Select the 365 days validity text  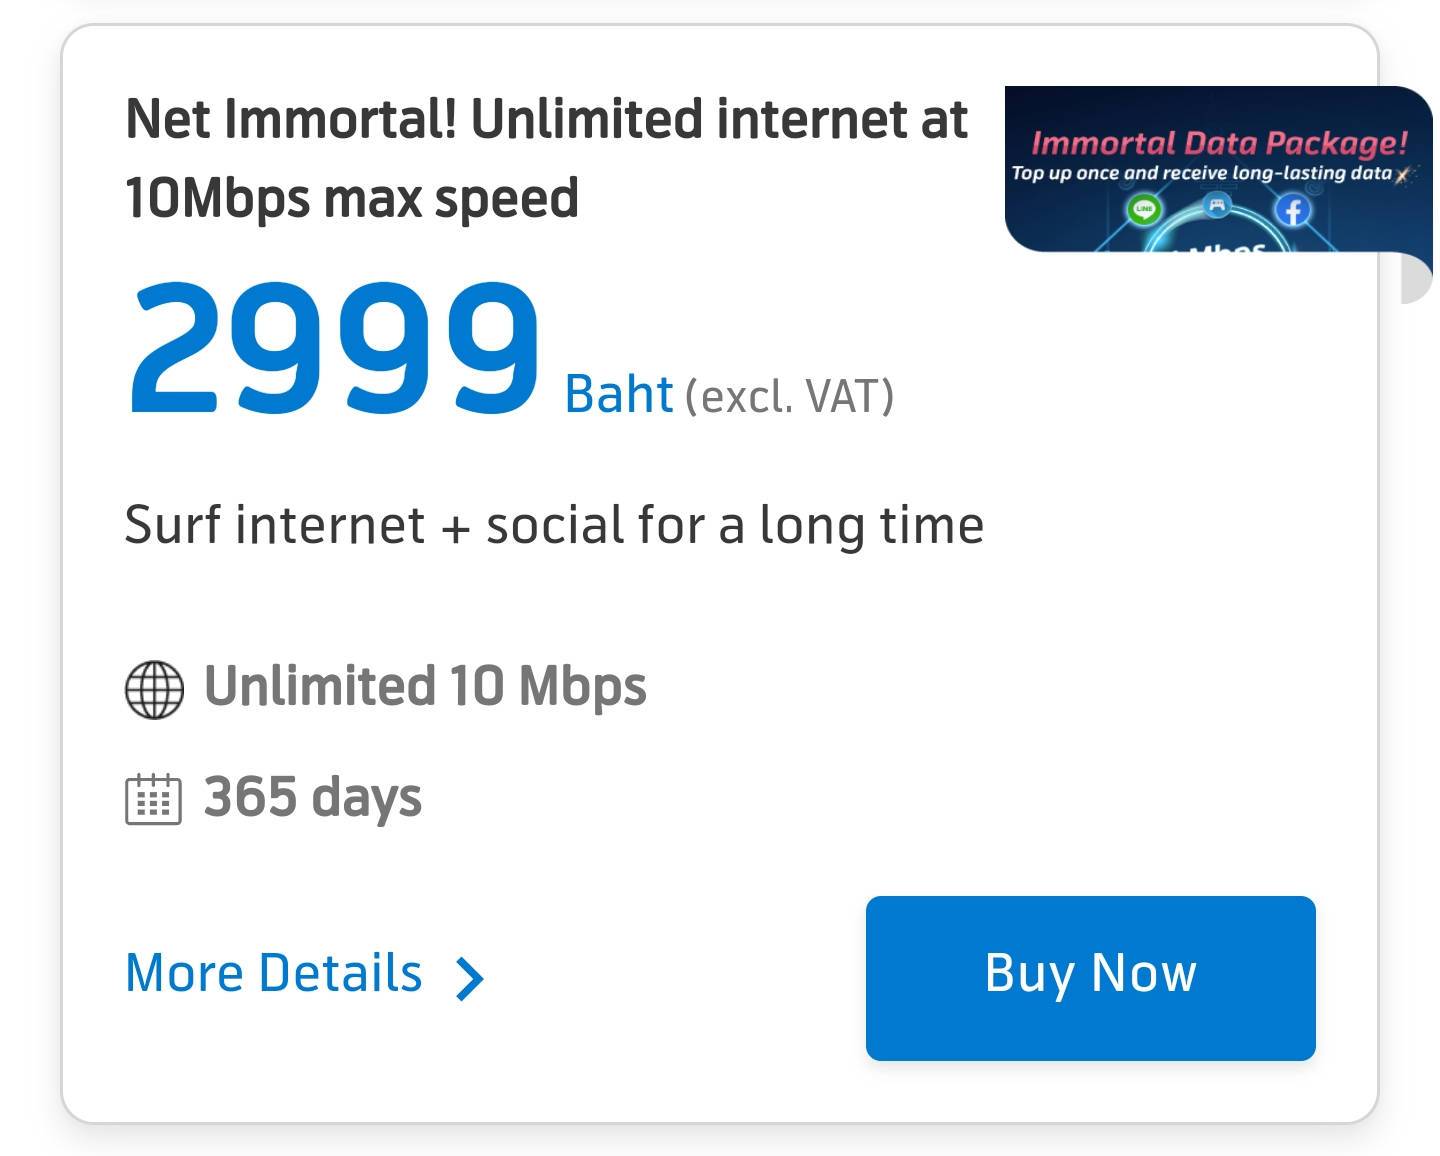[312, 797]
